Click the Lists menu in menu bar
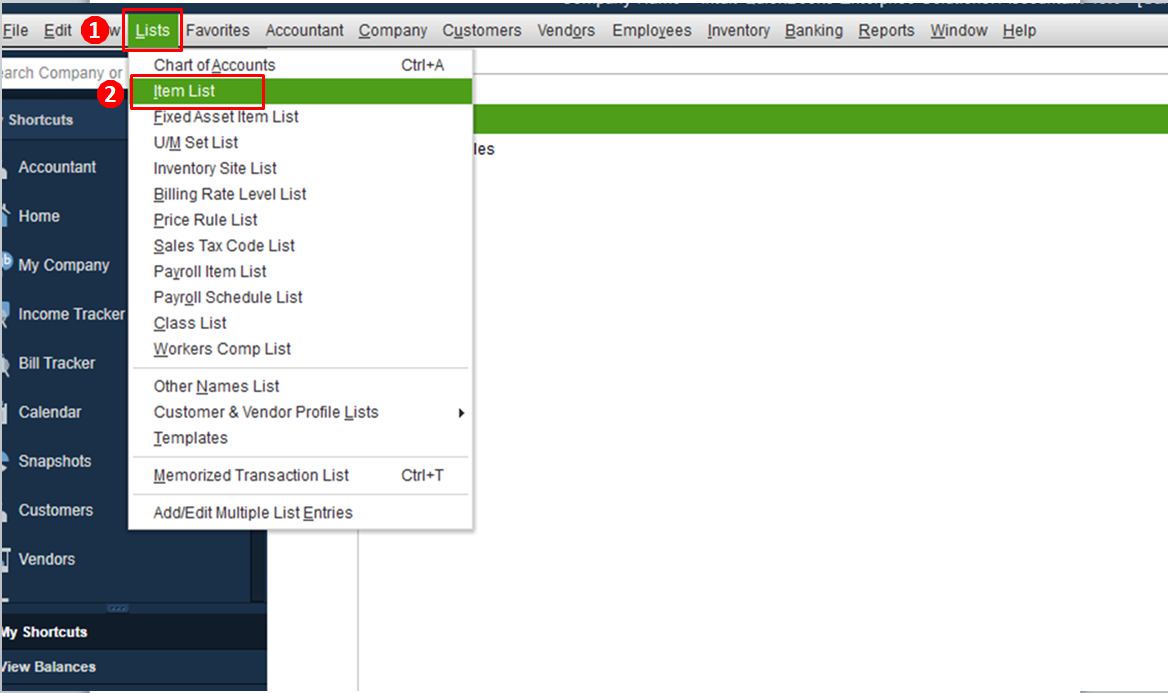This screenshot has width=1168, height=693. point(153,31)
